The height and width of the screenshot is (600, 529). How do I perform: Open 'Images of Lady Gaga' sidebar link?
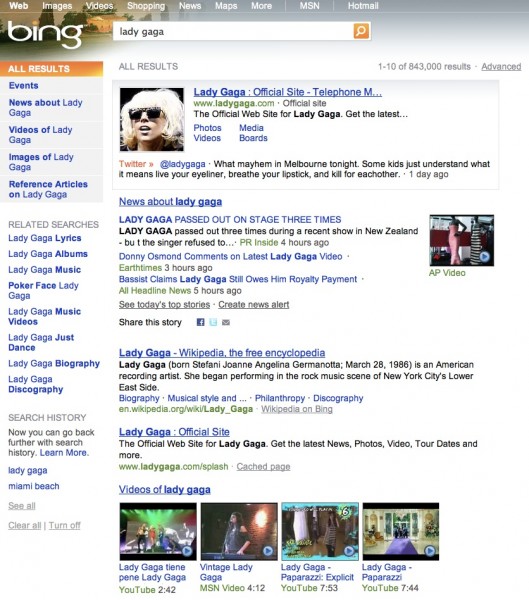click(x=41, y=162)
